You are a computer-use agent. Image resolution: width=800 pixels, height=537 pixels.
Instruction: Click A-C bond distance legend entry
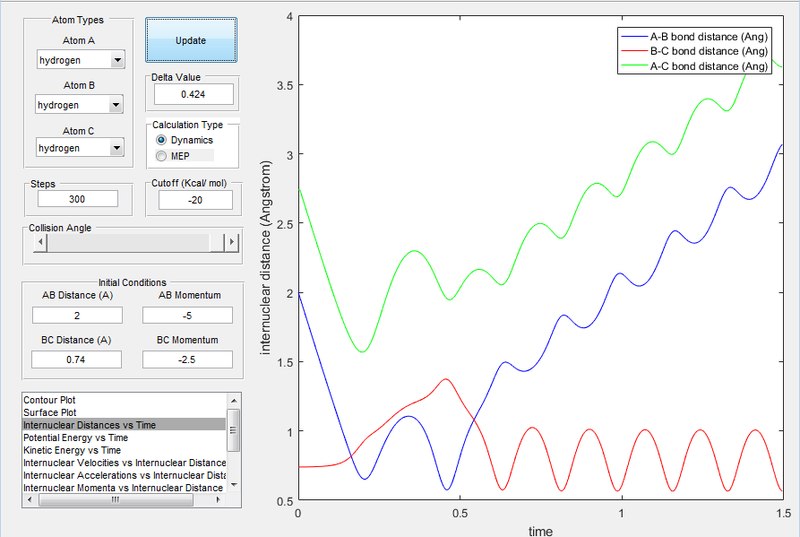tap(694, 66)
